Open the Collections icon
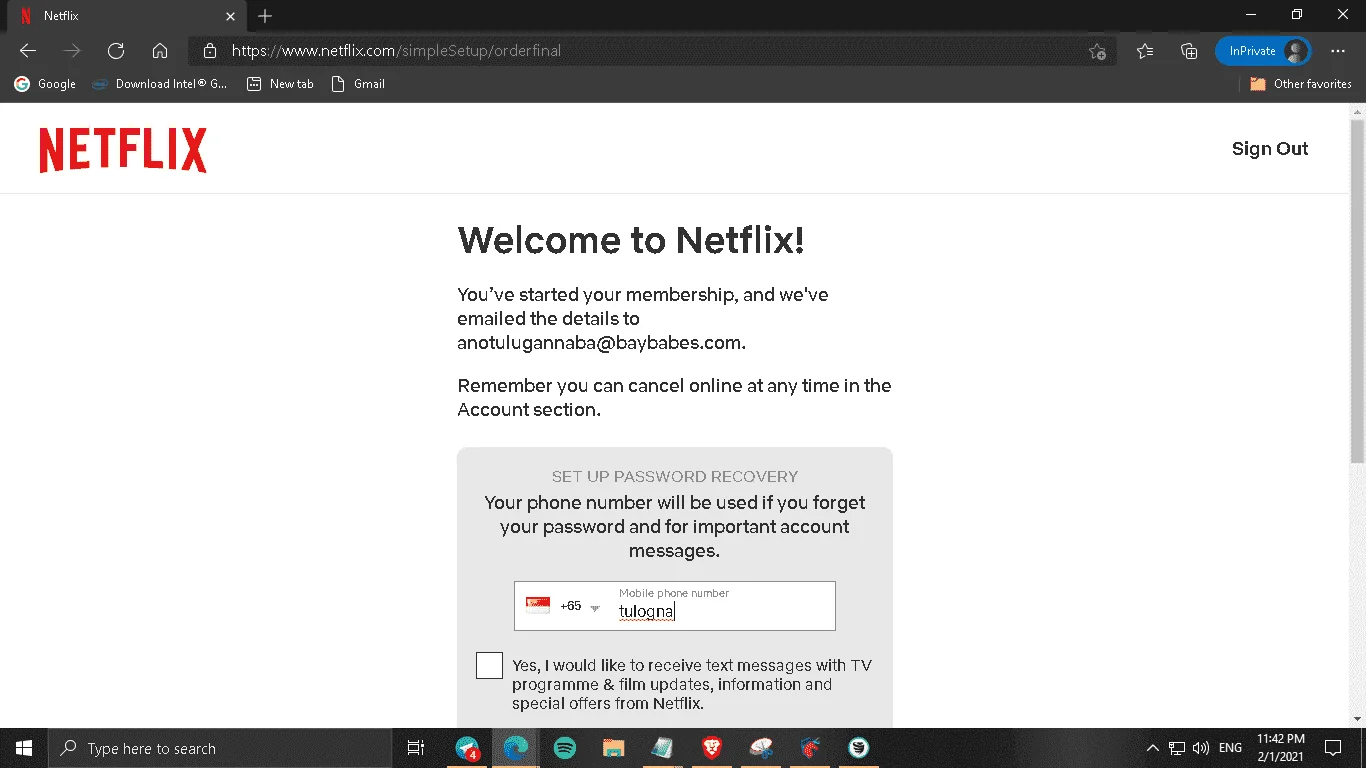The image size is (1366, 768). (1189, 51)
